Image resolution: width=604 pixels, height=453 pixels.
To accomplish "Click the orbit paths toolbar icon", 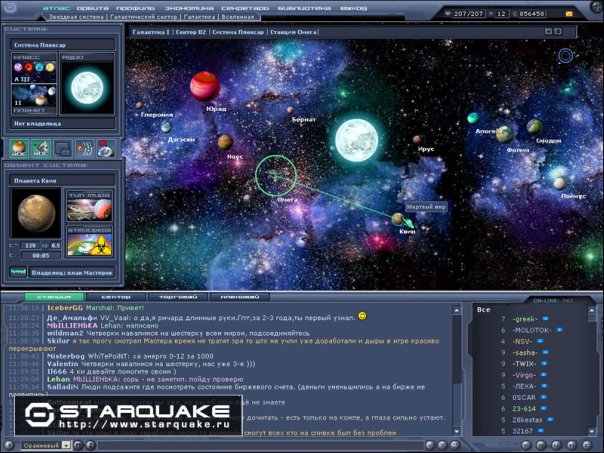I will [x=84, y=148].
